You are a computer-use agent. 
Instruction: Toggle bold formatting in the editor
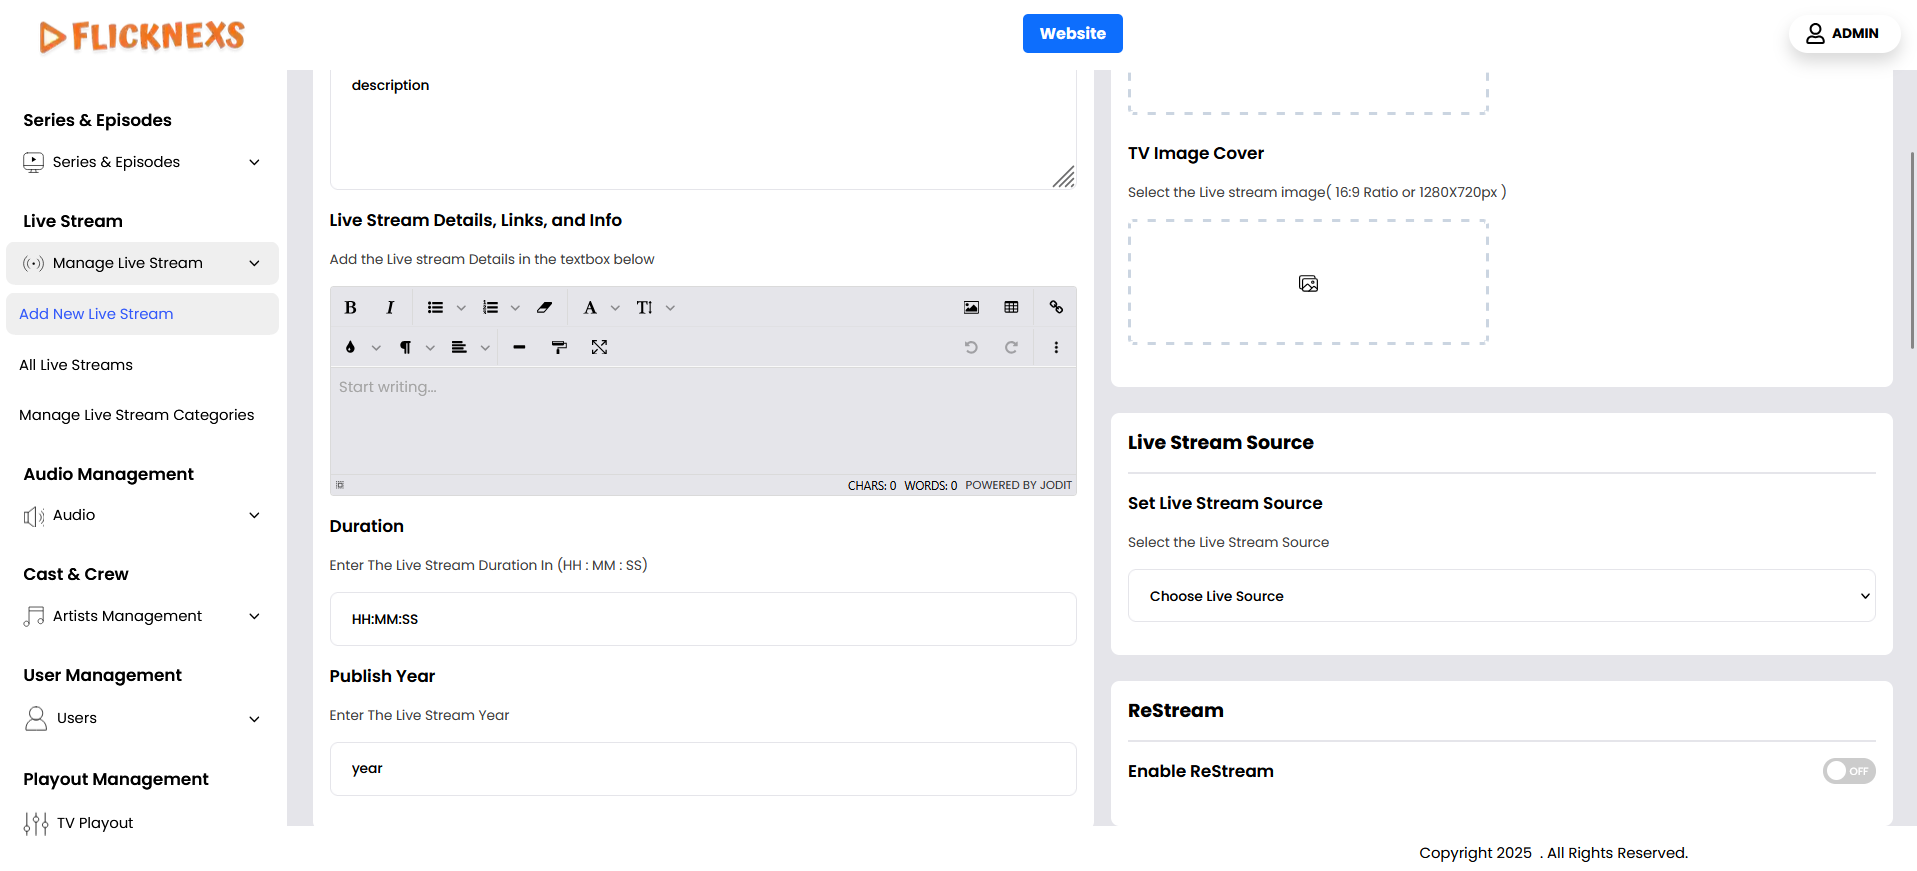click(350, 308)
